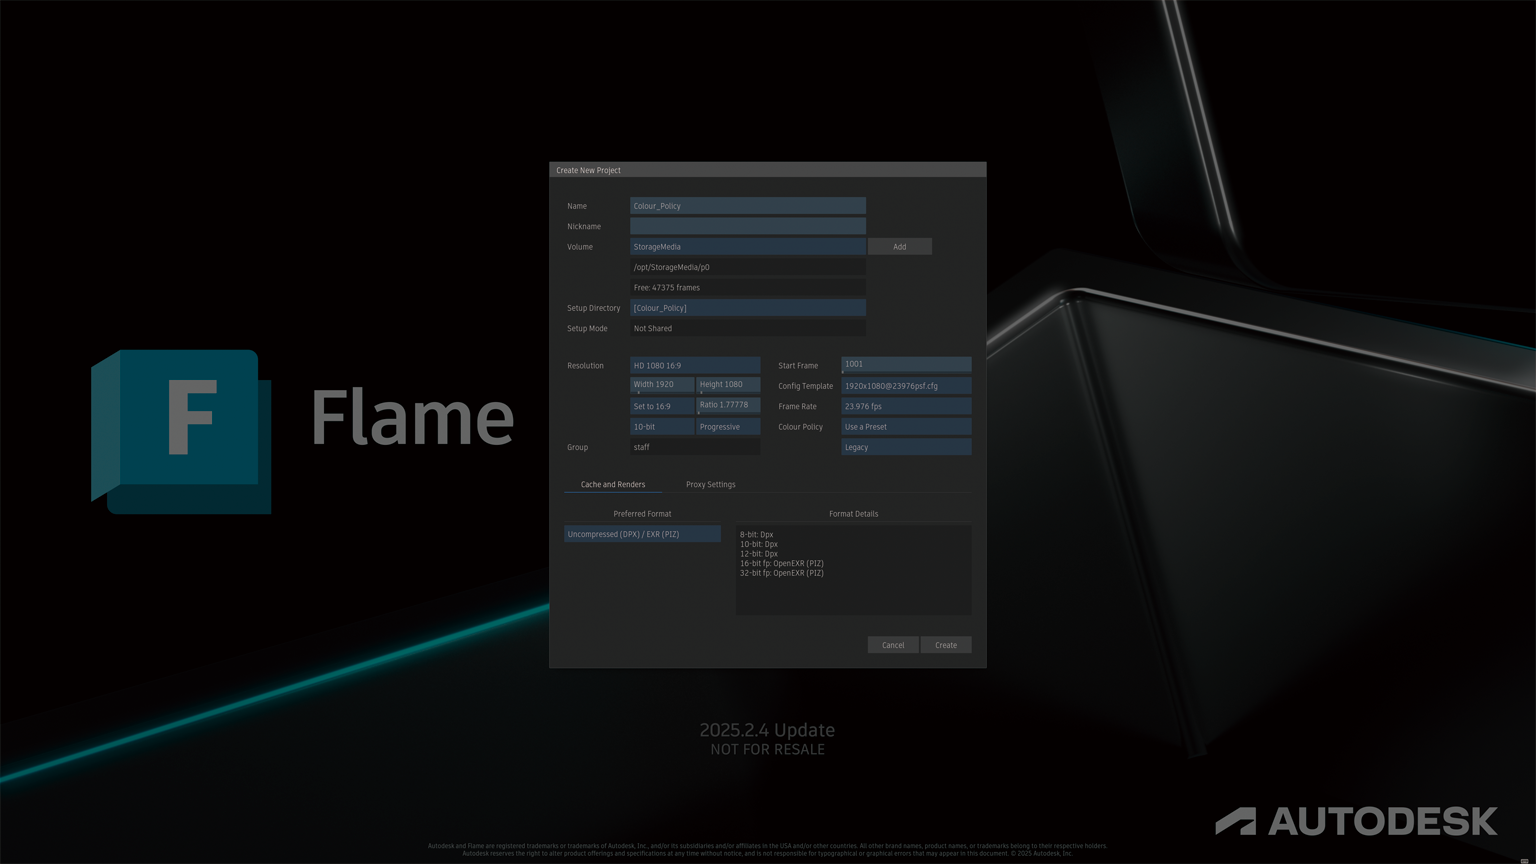
Task: Click the 10-bit: Dpx format detail line
Action: [x=758, y=544]
